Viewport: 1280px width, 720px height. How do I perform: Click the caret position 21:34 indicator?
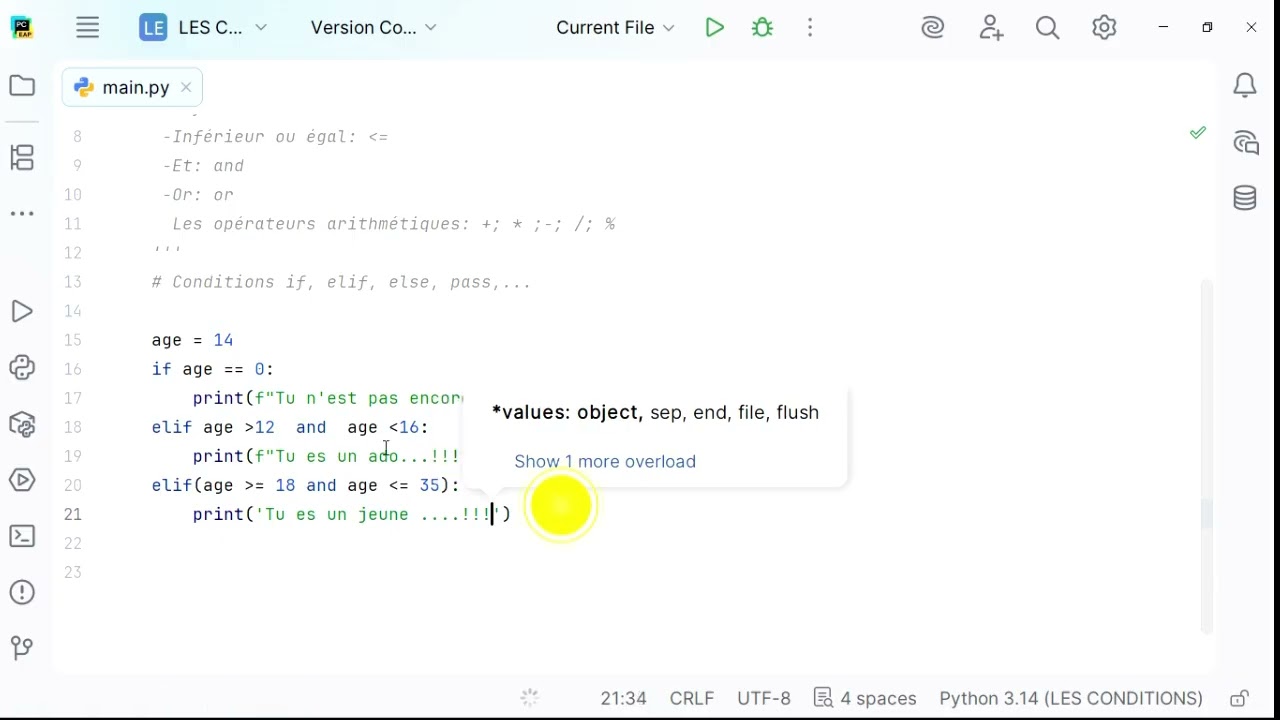point(623,698)
